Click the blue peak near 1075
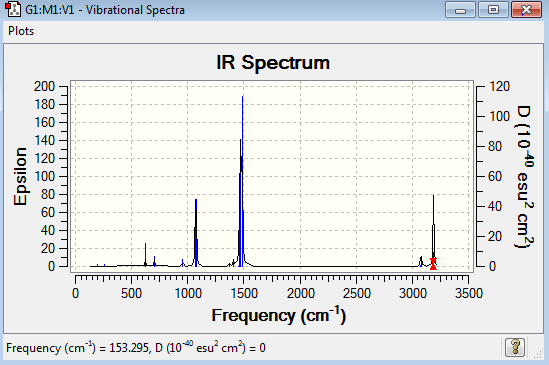 [x=196, y=233]
